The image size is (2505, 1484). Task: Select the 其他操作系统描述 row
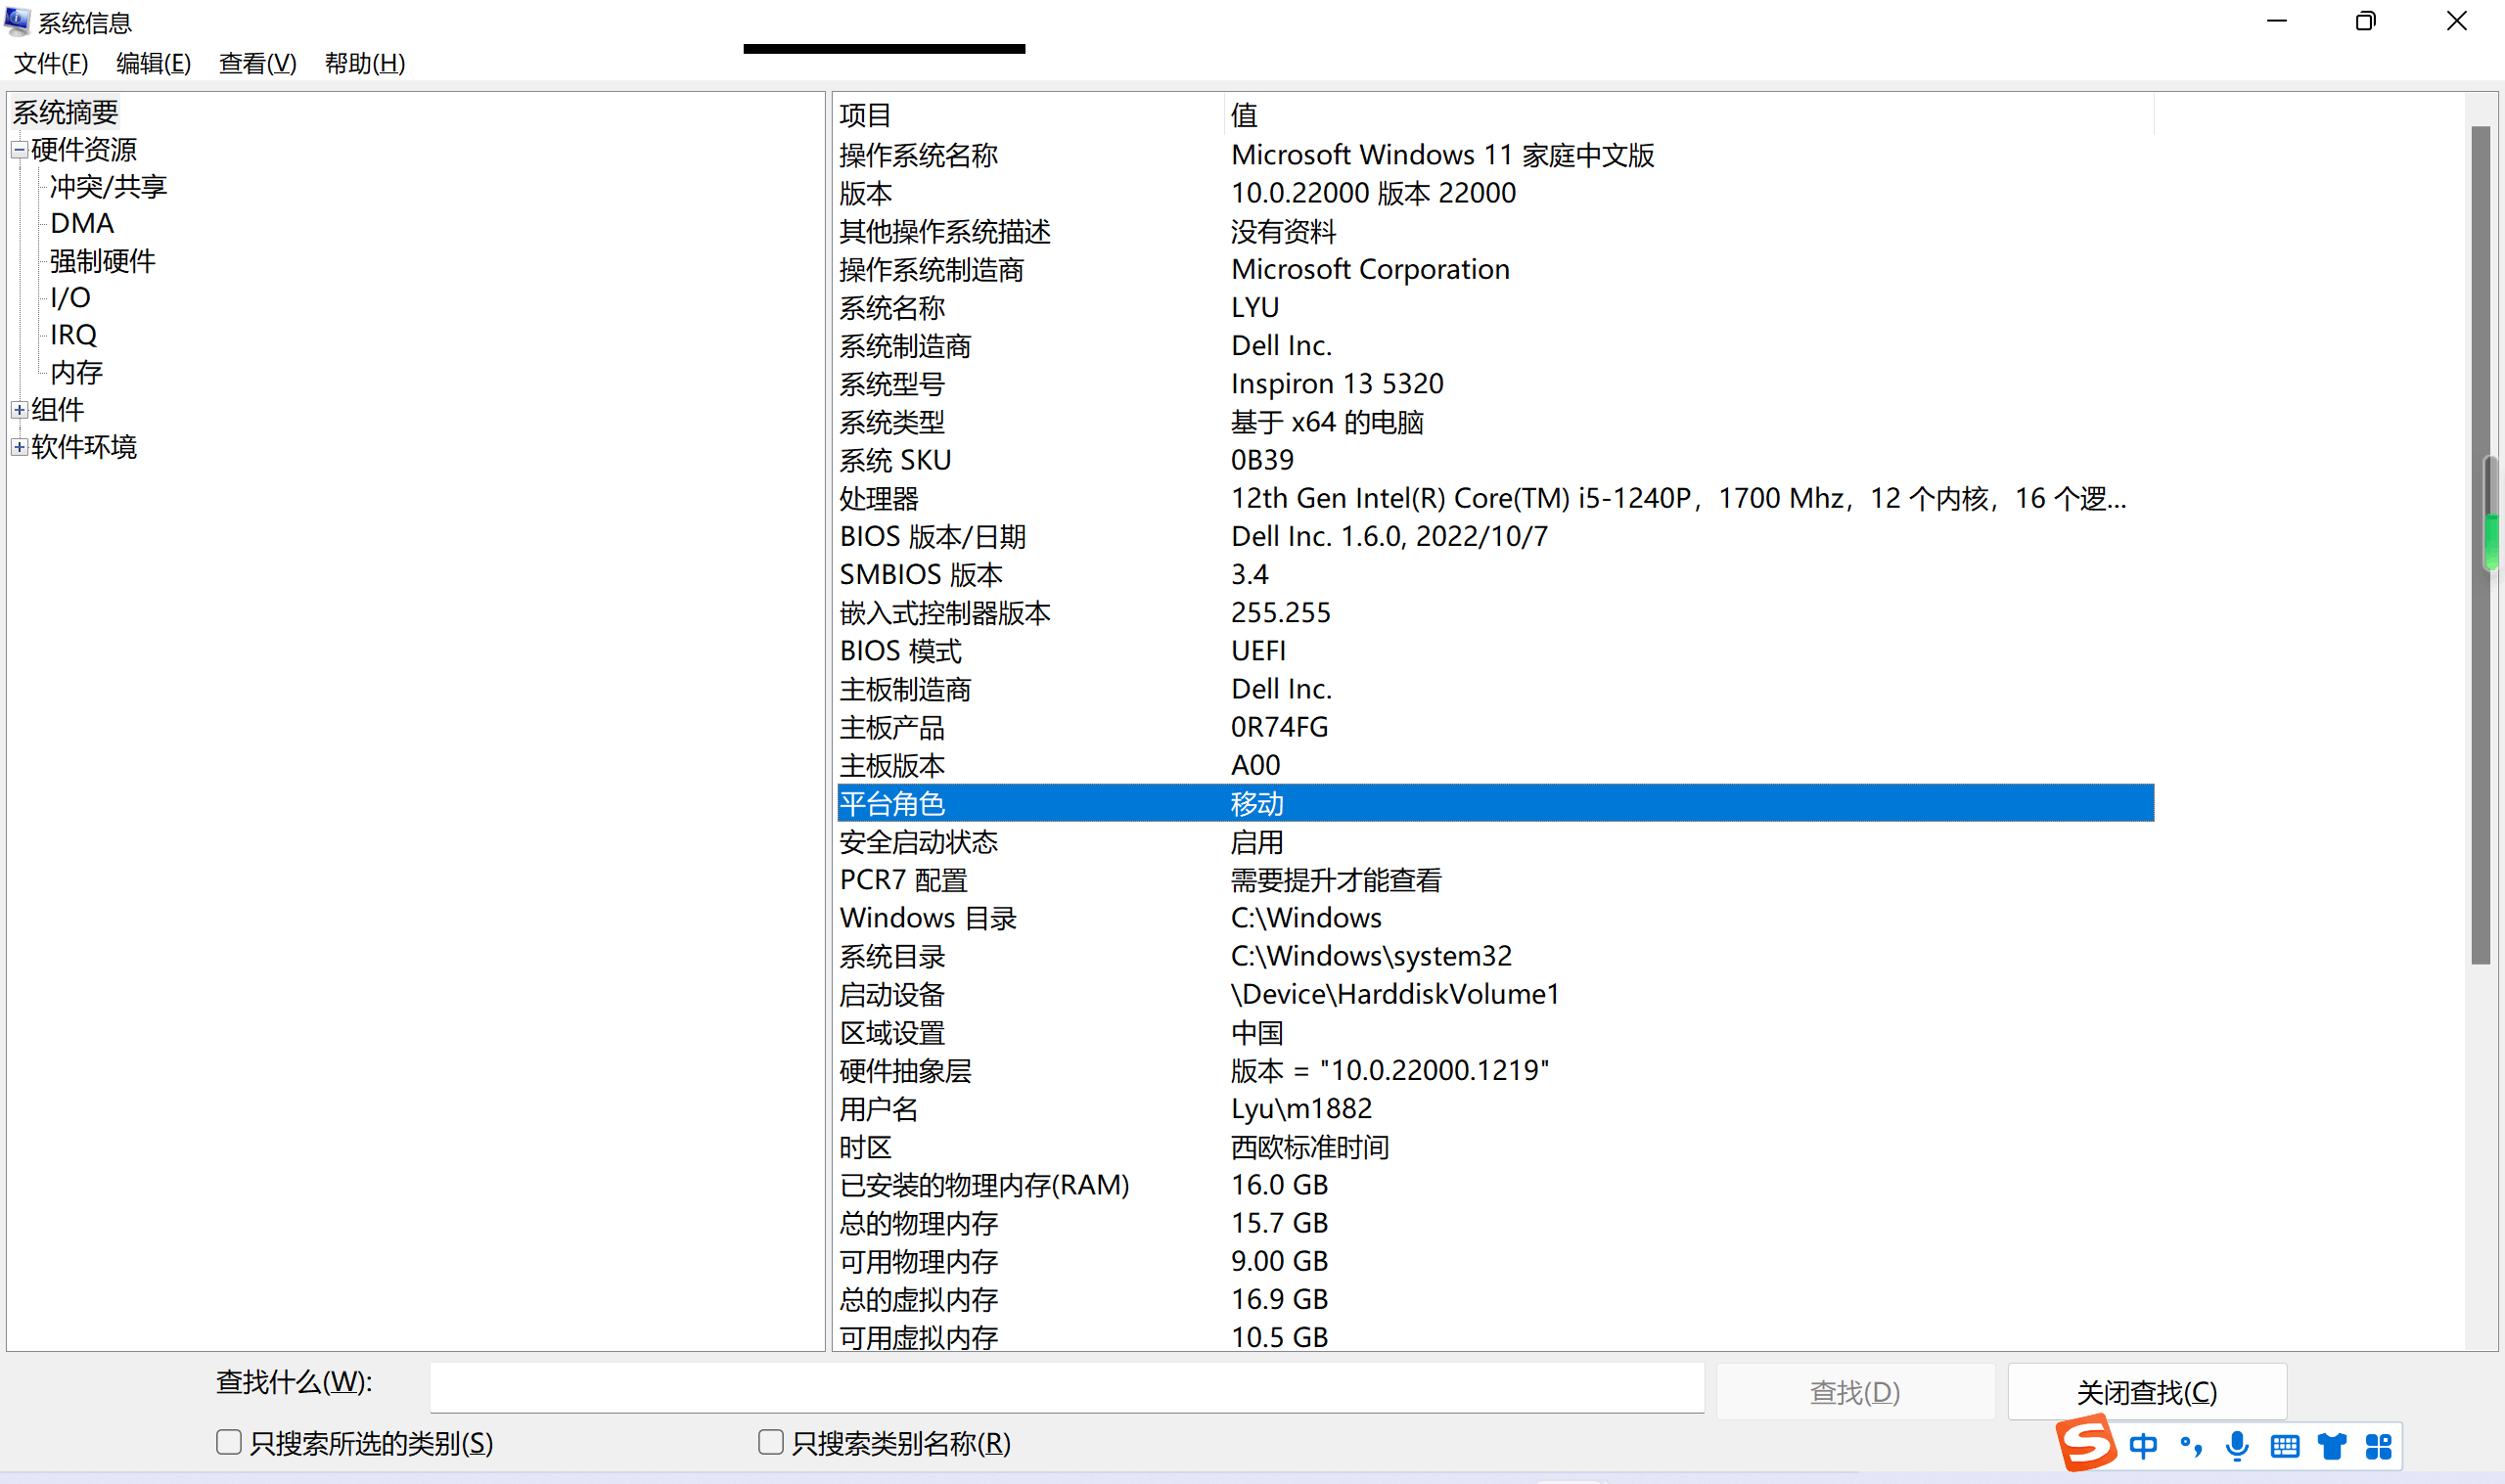click(x=1495, y=232)
